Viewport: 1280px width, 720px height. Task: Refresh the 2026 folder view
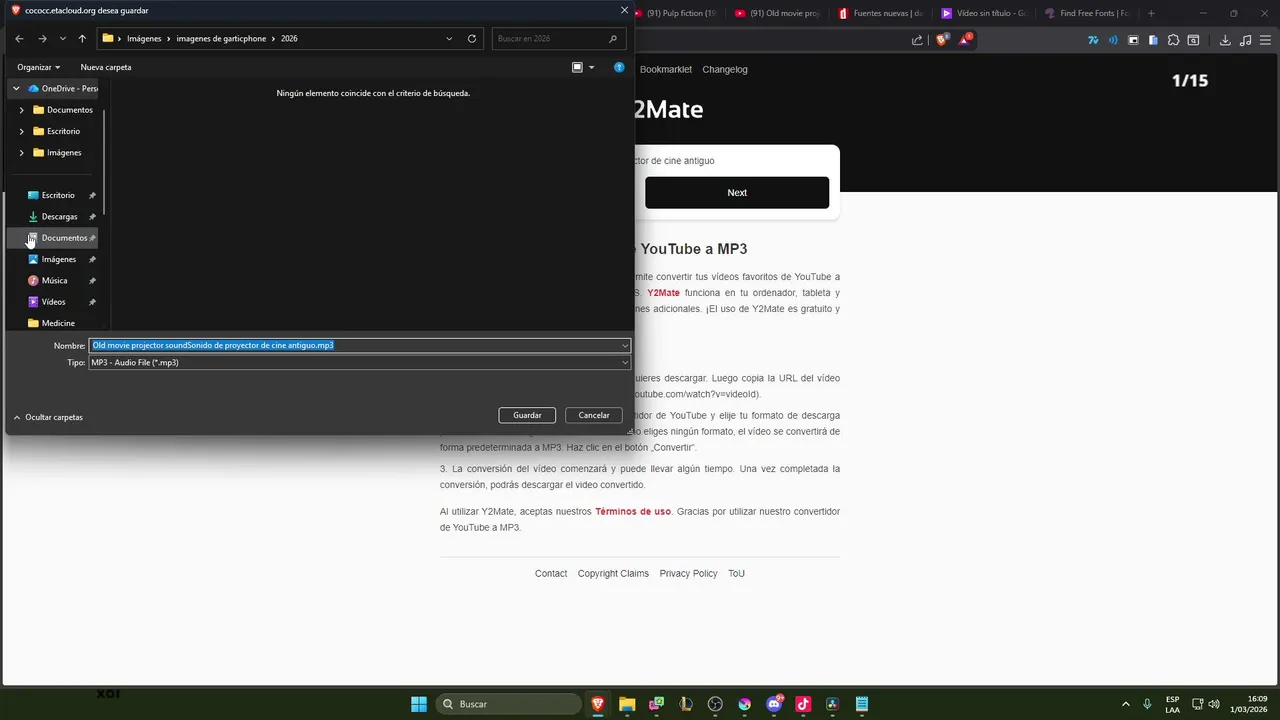472,38
